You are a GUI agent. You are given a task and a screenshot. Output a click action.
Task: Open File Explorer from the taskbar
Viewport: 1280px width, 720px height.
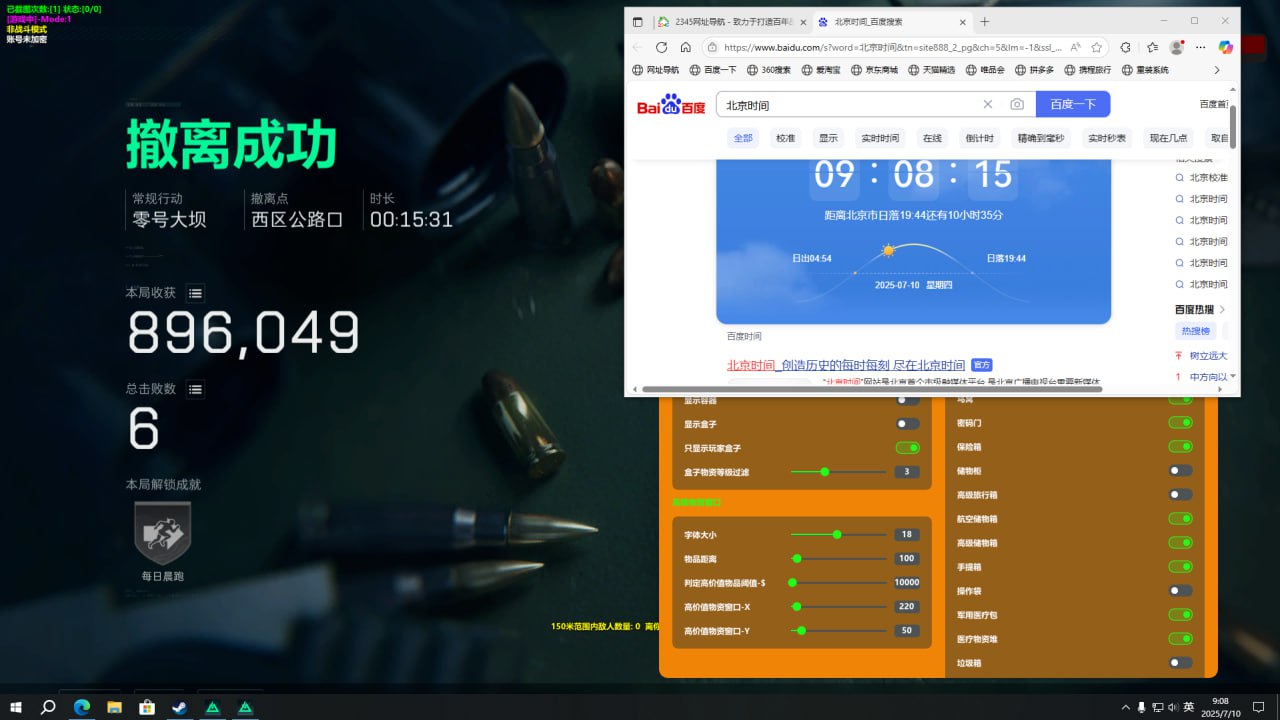tap(114, 707)
